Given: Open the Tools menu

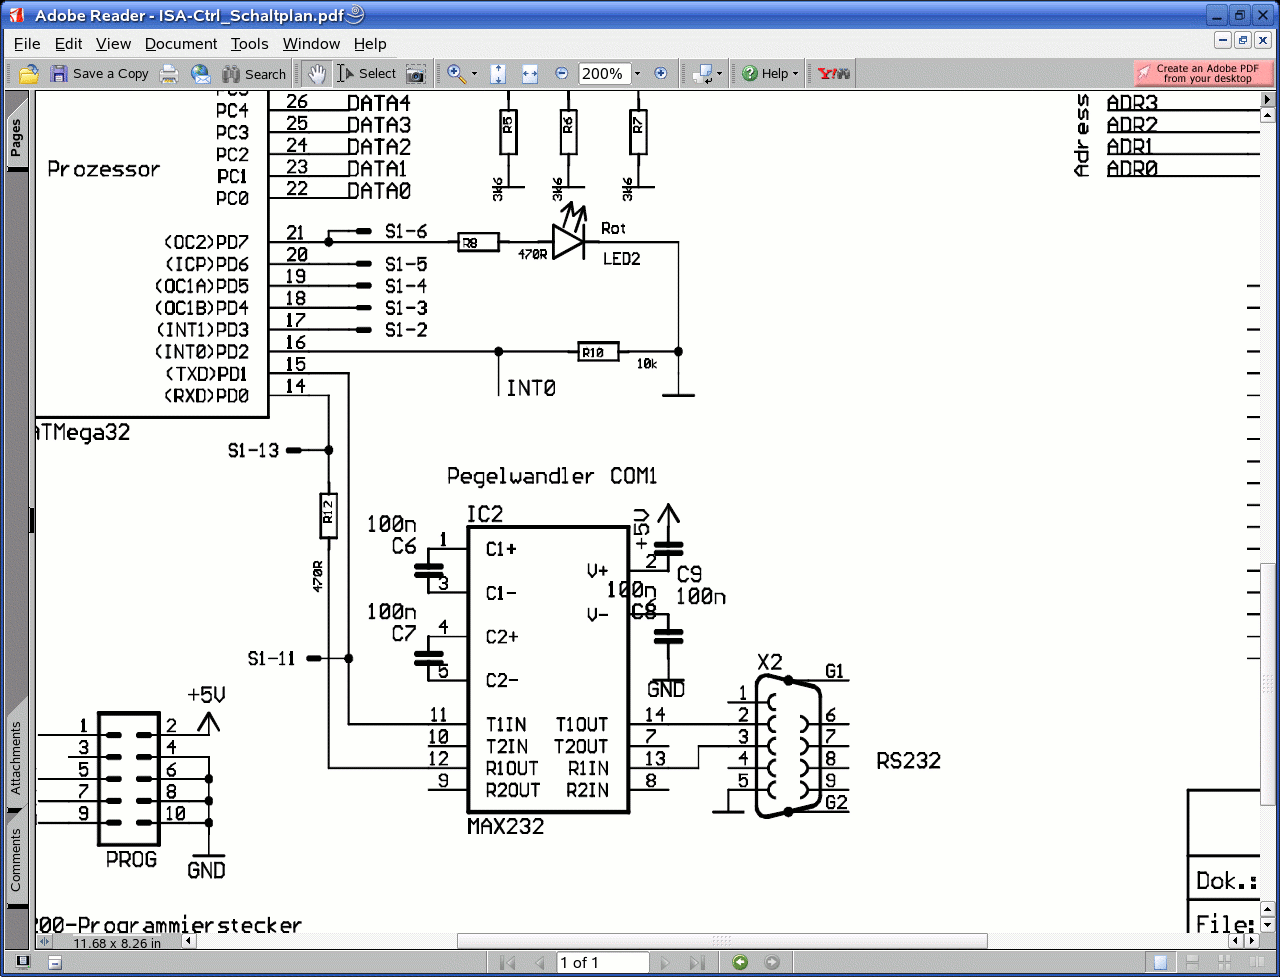Looking at the screenshot, I should [249, 44].
